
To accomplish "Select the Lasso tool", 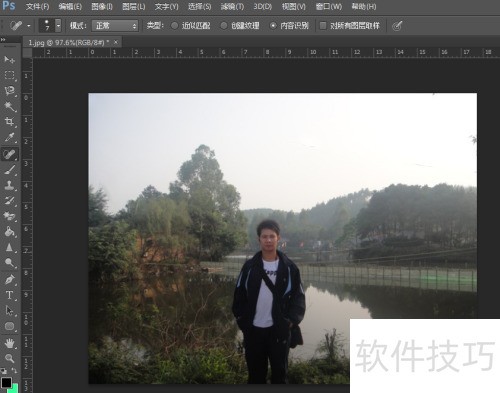I will (9, 91).
